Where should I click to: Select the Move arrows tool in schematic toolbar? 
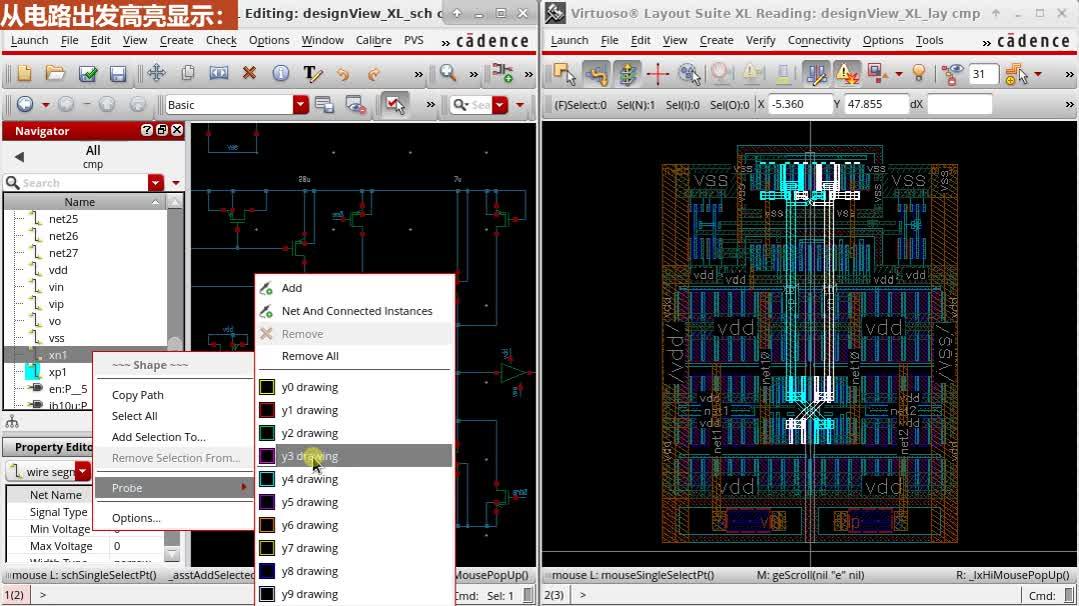(157, 74)
